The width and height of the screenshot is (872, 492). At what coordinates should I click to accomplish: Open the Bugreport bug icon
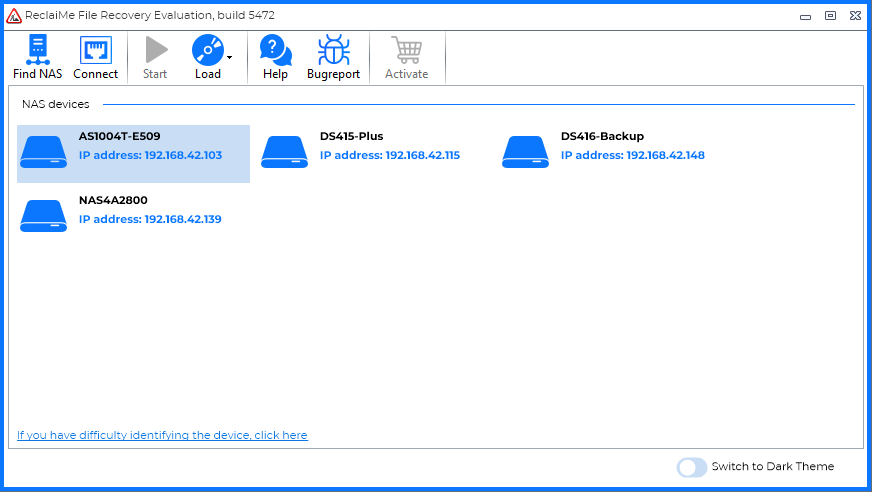pos(333,50)
